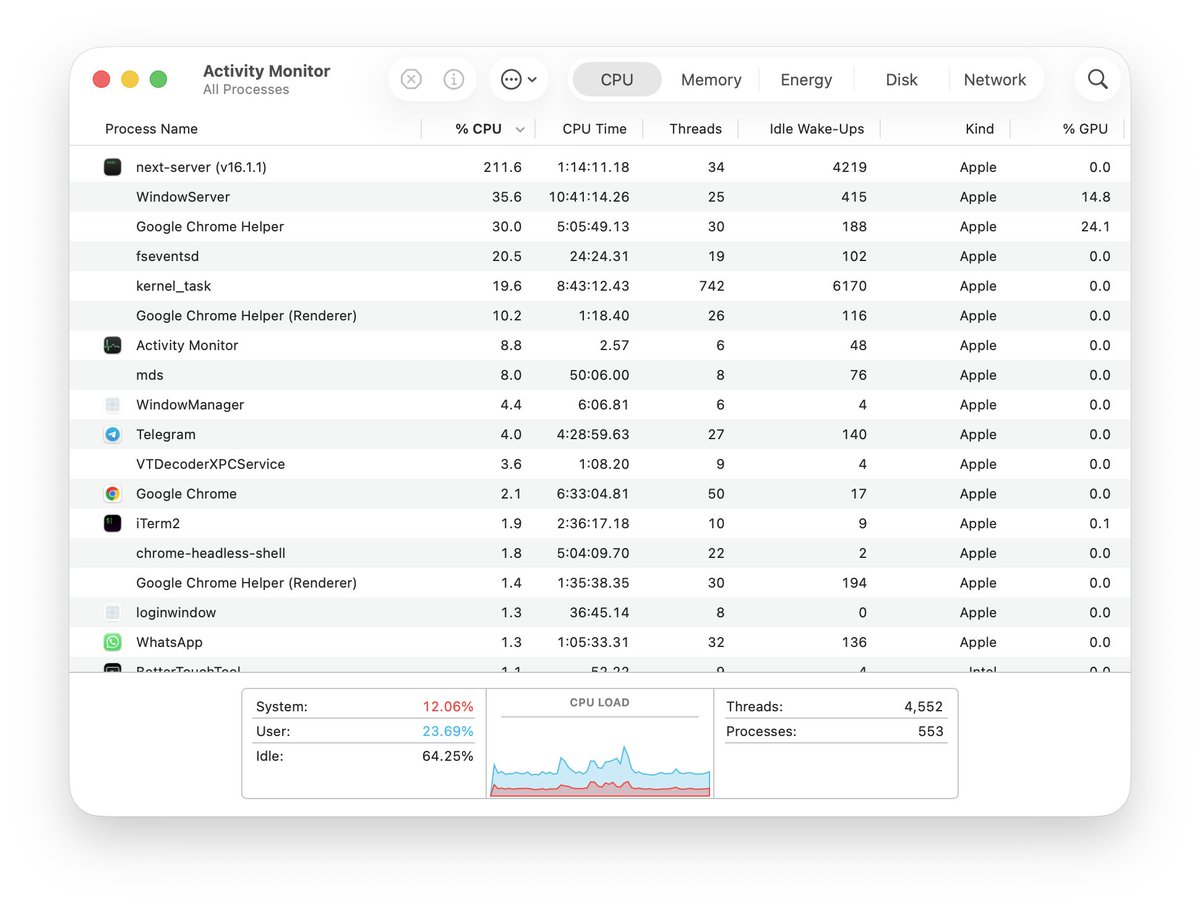Viewport: 1200px width, 908px height.
Task: Click the iTerm2 app icon
Action: [113, 523]
